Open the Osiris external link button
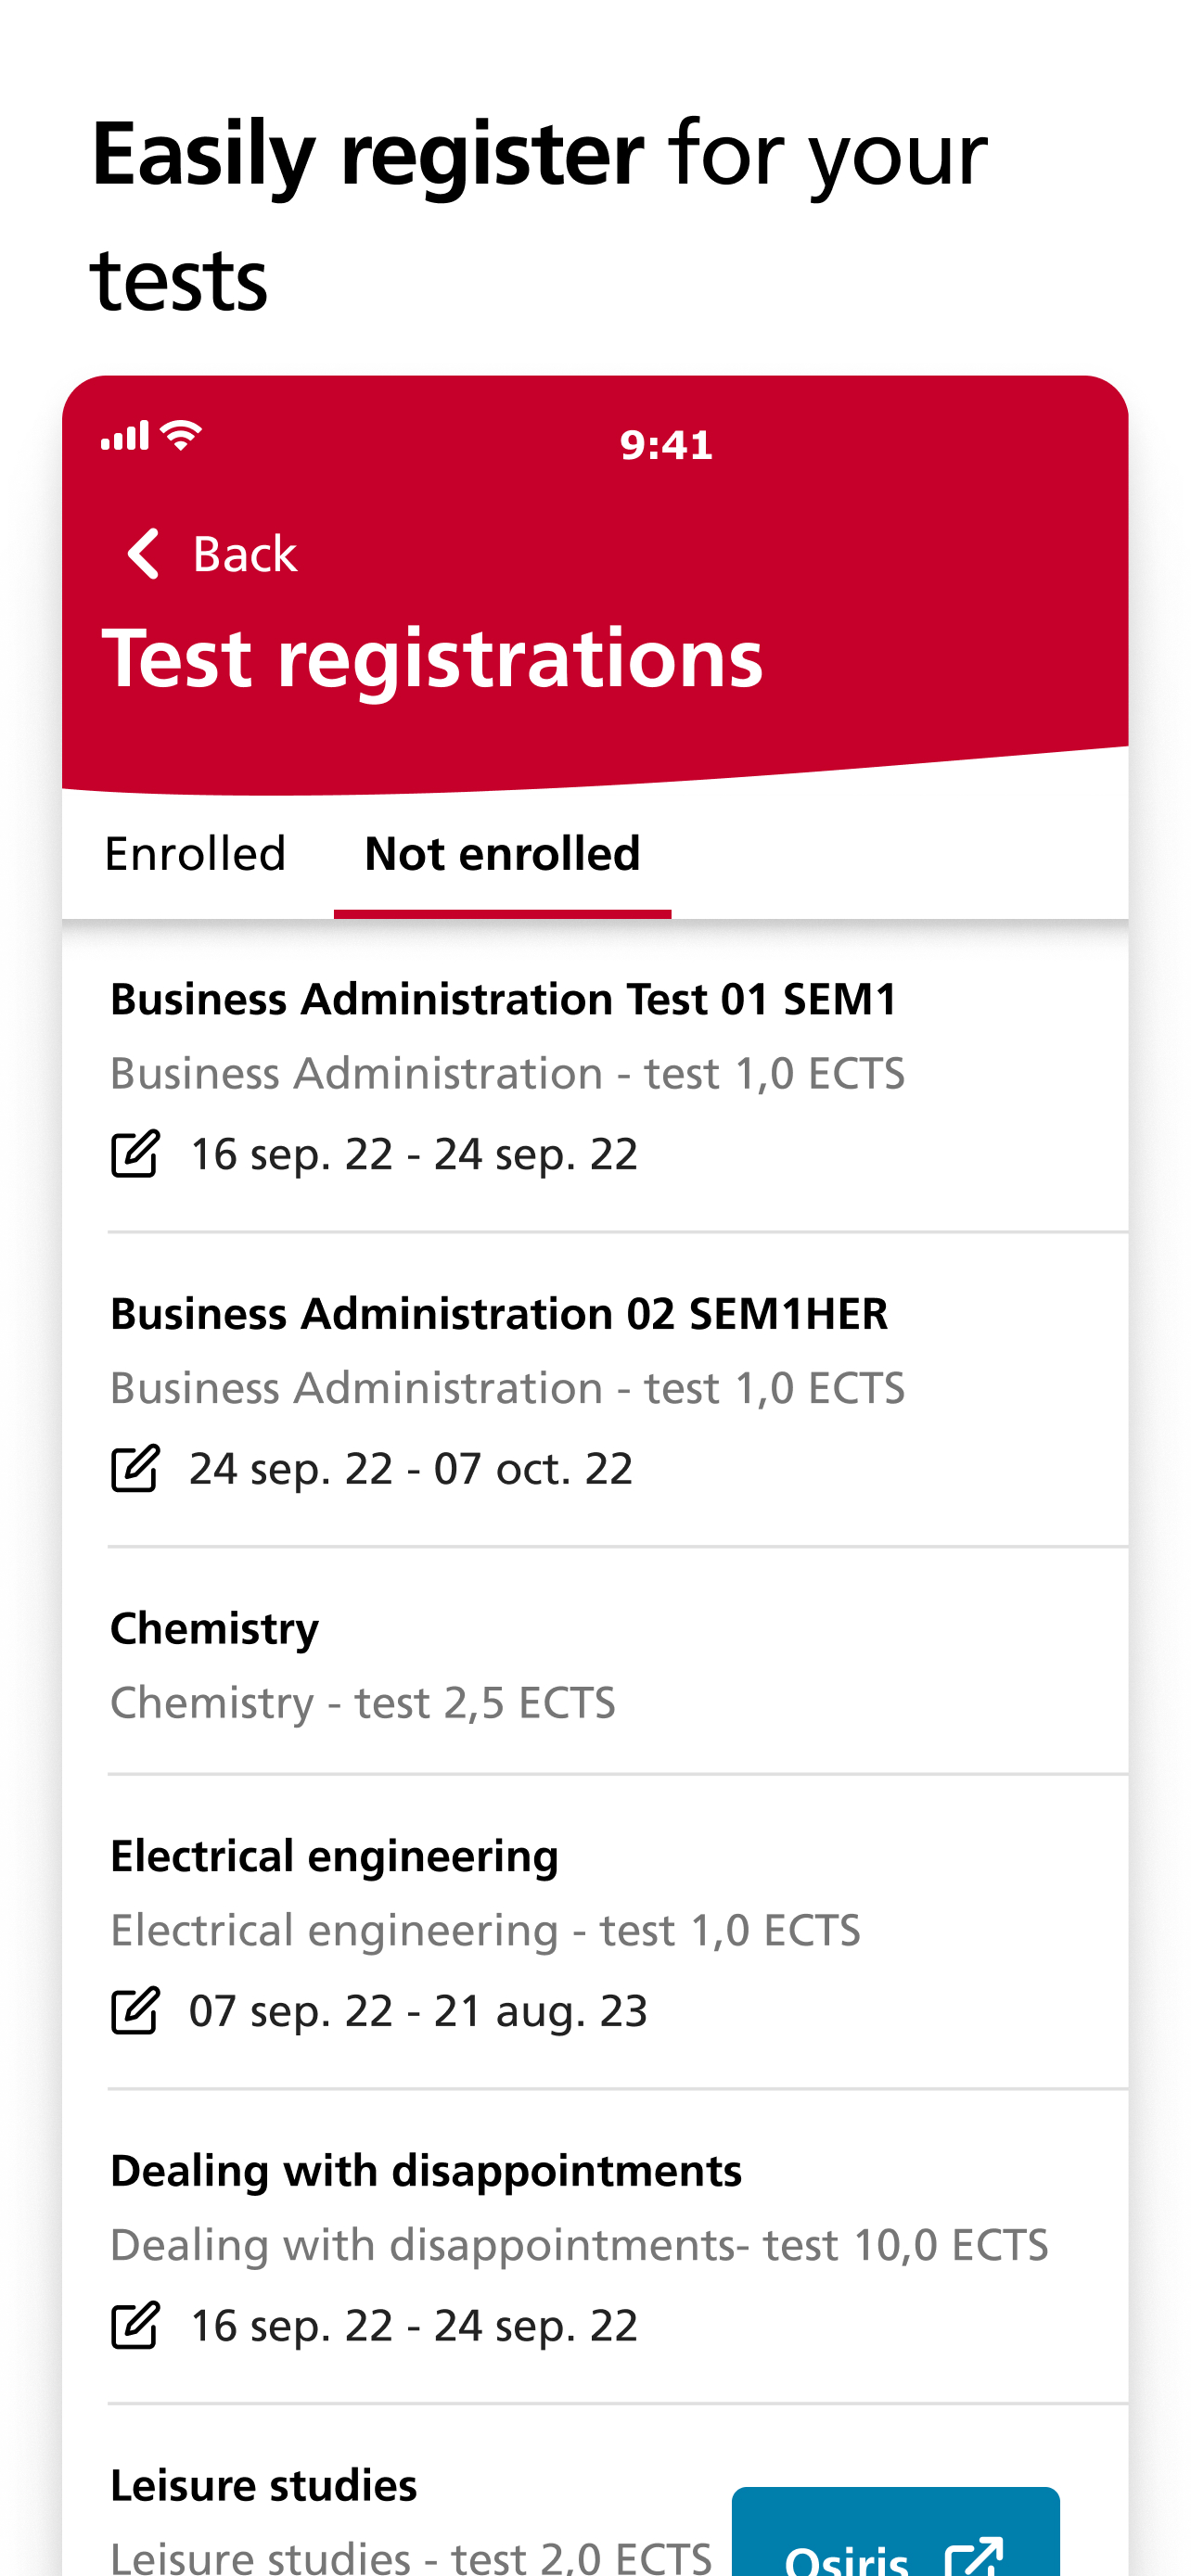The image size is (1191, 2576). tap(895, 2532)
